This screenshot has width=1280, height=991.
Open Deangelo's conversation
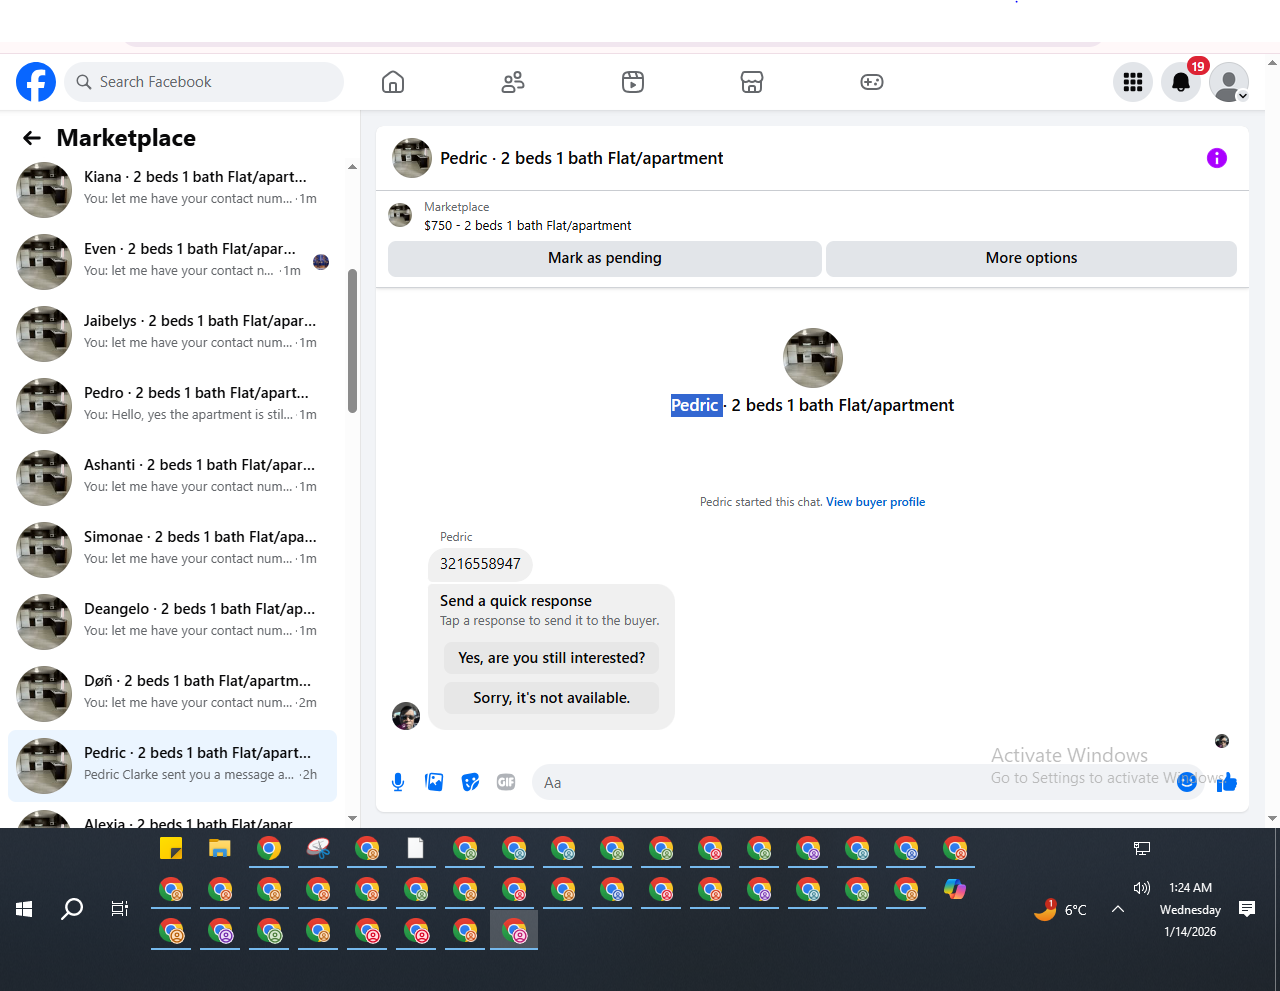pos(172,622)
